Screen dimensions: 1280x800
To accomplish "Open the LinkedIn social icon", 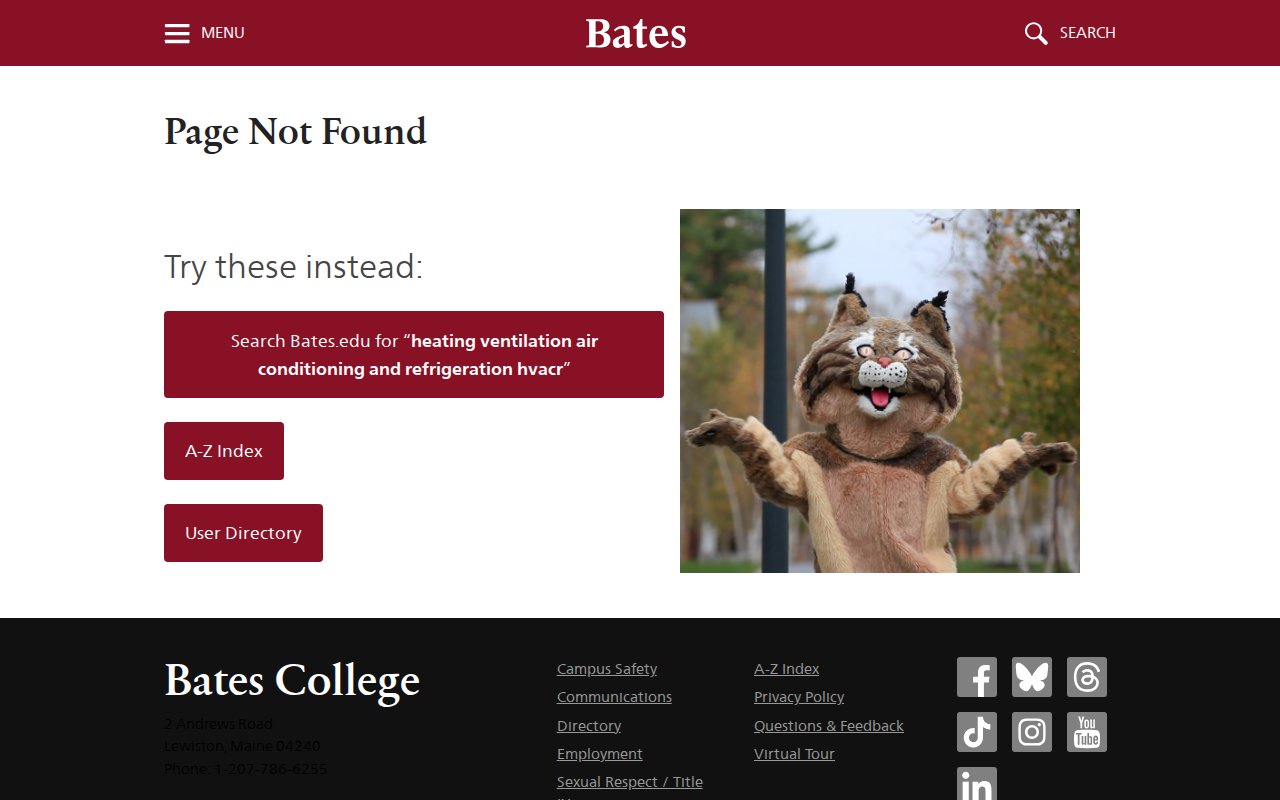I will point(976,785).
